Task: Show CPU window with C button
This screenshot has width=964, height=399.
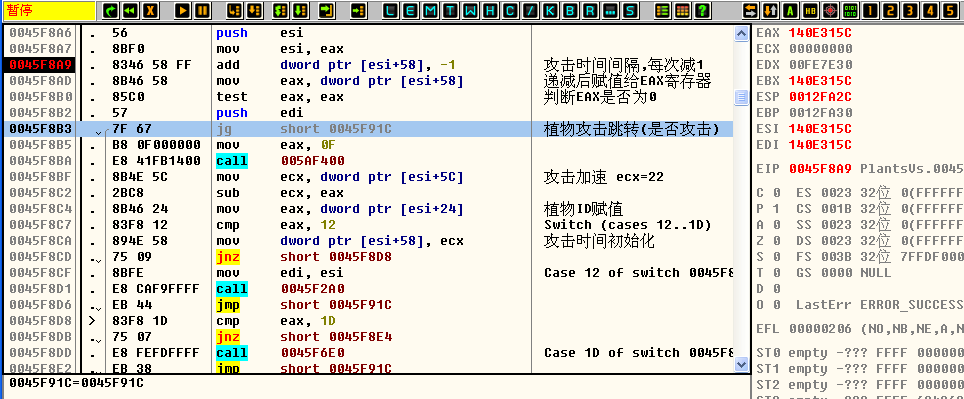Action: 510,10
